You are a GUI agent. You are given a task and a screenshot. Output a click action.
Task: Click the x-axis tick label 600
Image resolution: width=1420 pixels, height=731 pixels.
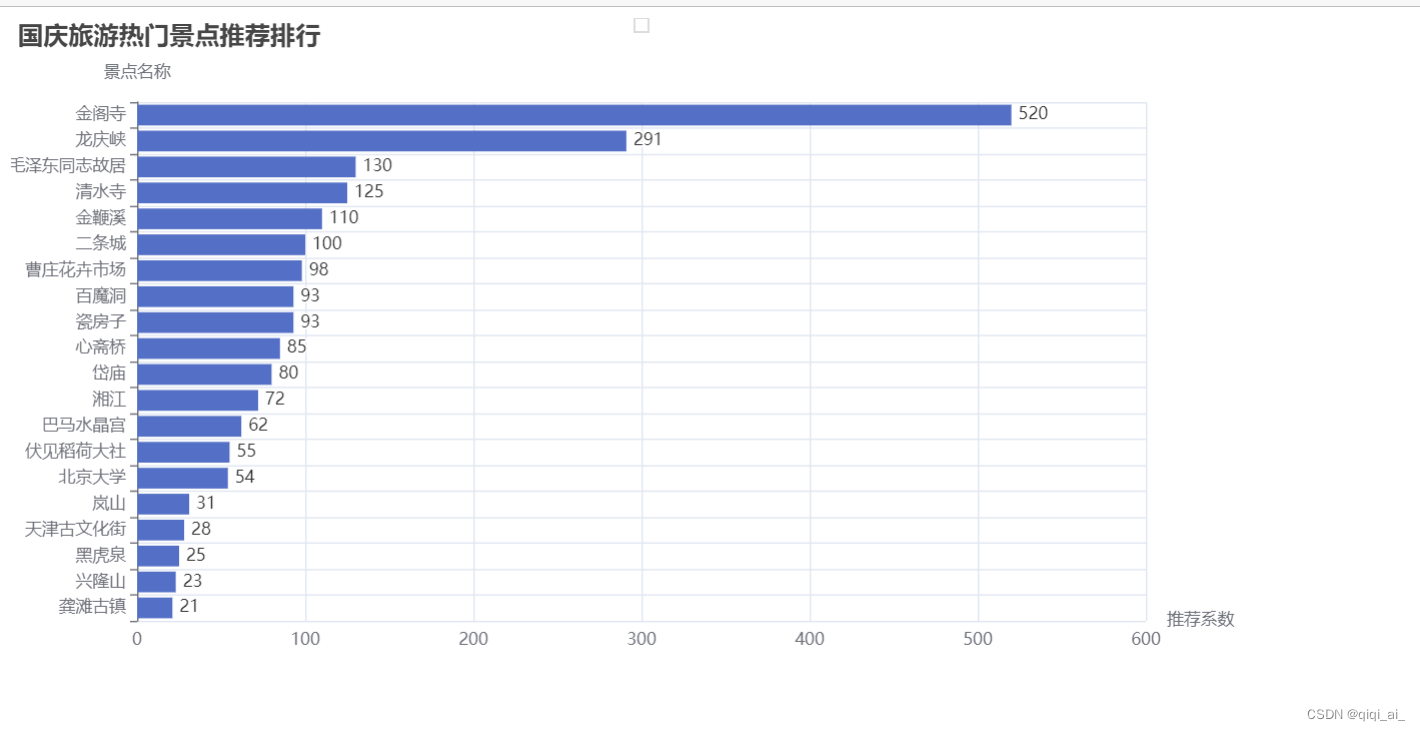[x=1146, y=640]
